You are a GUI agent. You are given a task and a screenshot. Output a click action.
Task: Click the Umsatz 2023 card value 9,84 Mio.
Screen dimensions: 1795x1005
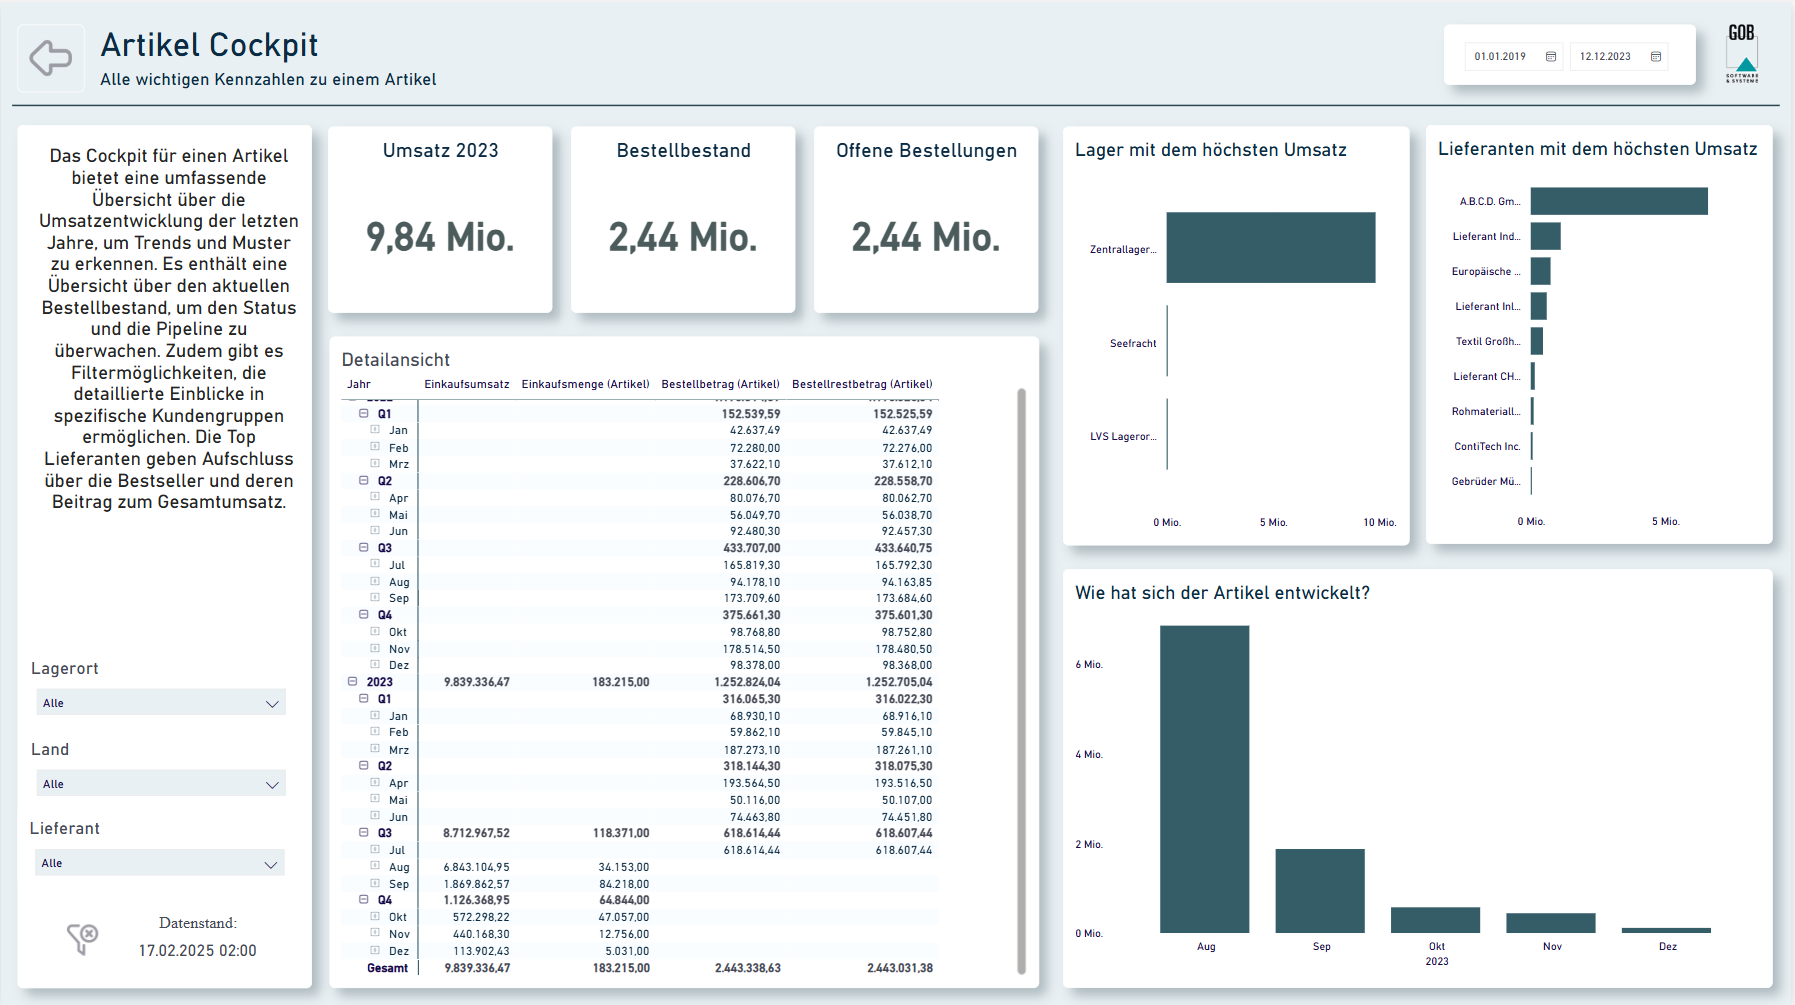[440, 237]
